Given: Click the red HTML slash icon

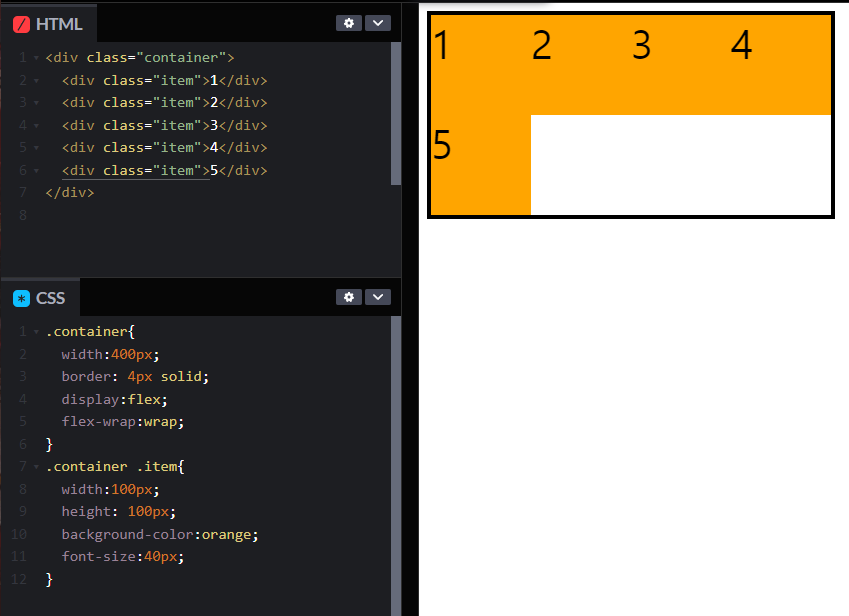Looking at the screenshot, I should tap(22, 24).
